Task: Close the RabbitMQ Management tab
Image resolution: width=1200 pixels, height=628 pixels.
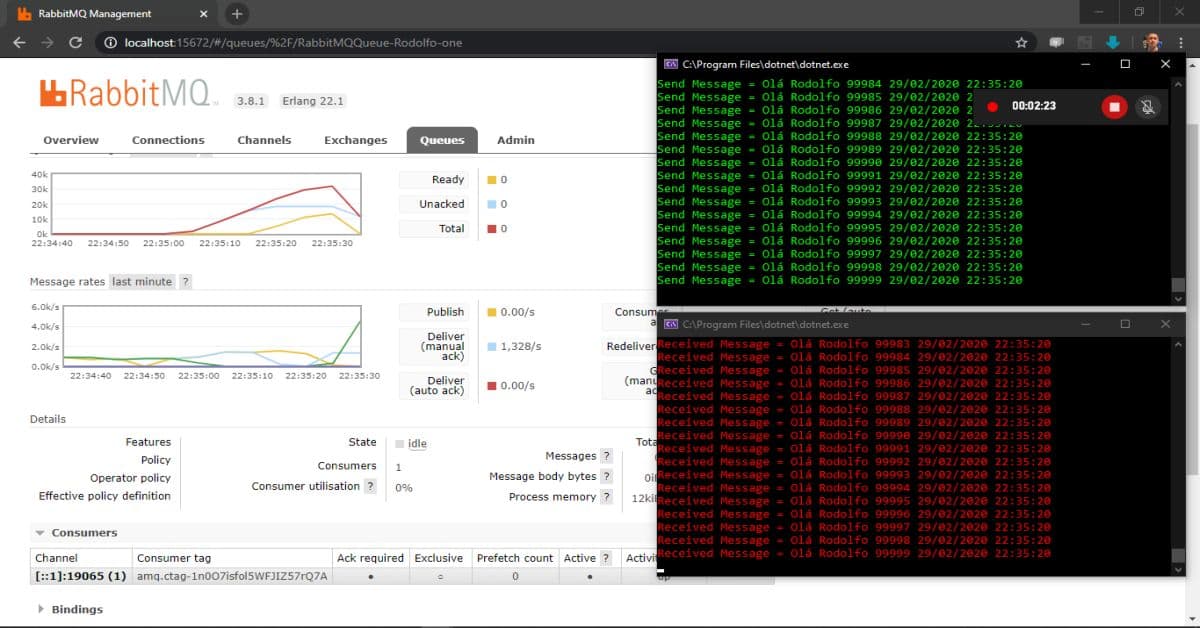Action: 203,14
